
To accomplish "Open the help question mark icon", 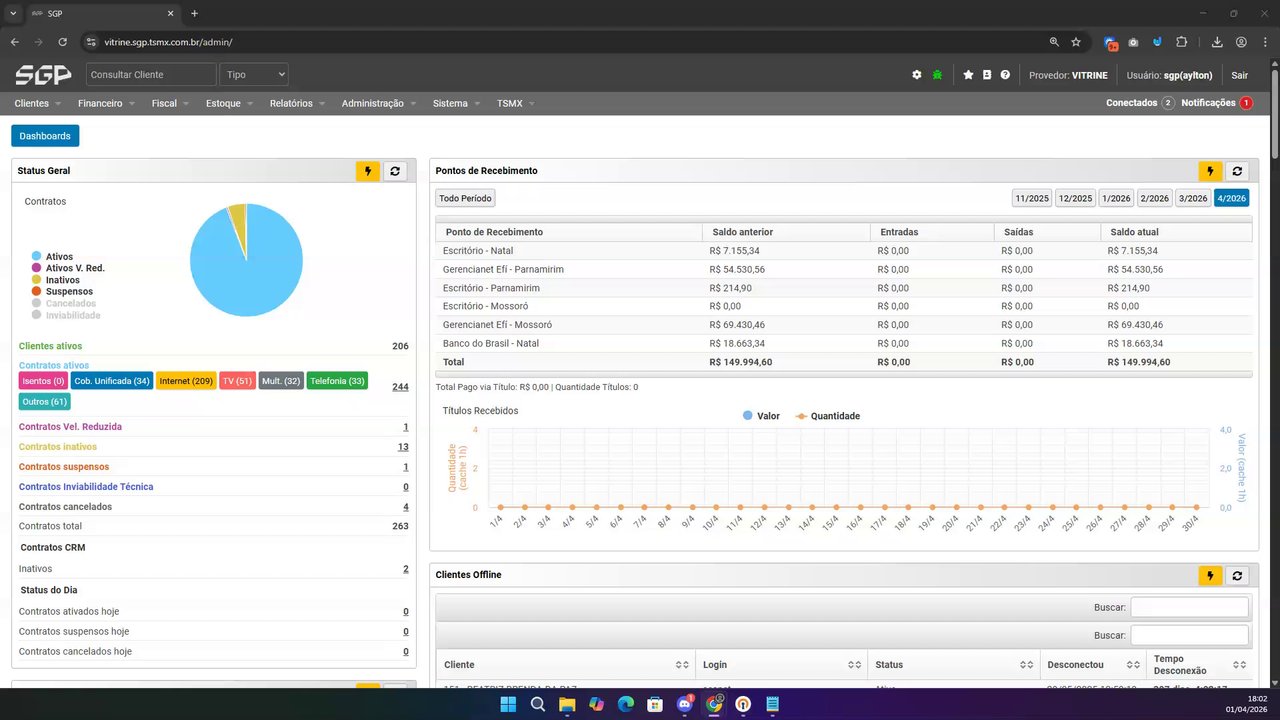I will pos(1005,75).
